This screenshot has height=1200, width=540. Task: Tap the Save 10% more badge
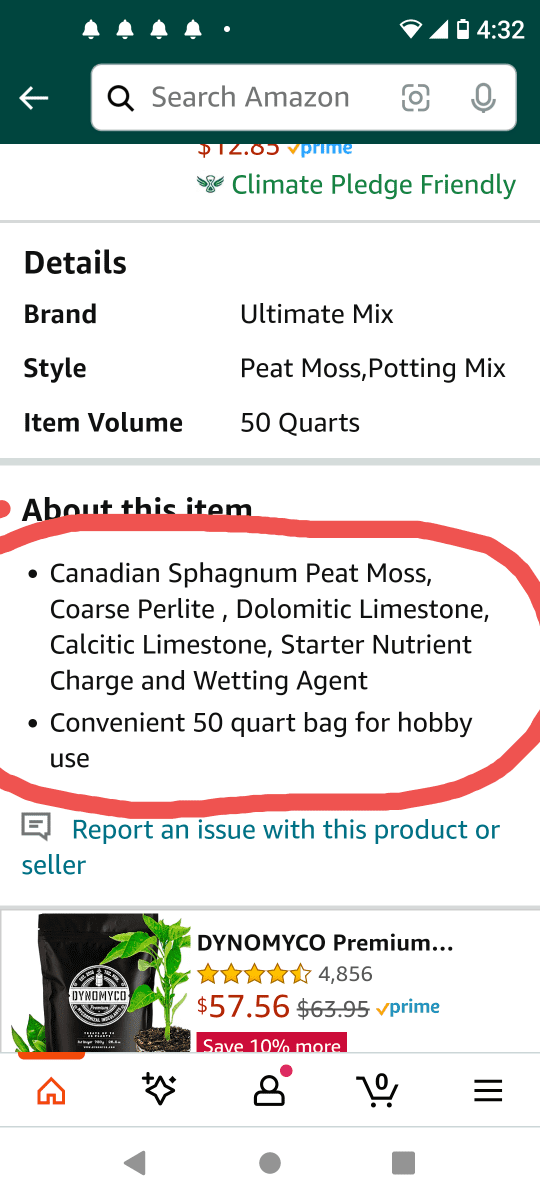point(272,1043)
